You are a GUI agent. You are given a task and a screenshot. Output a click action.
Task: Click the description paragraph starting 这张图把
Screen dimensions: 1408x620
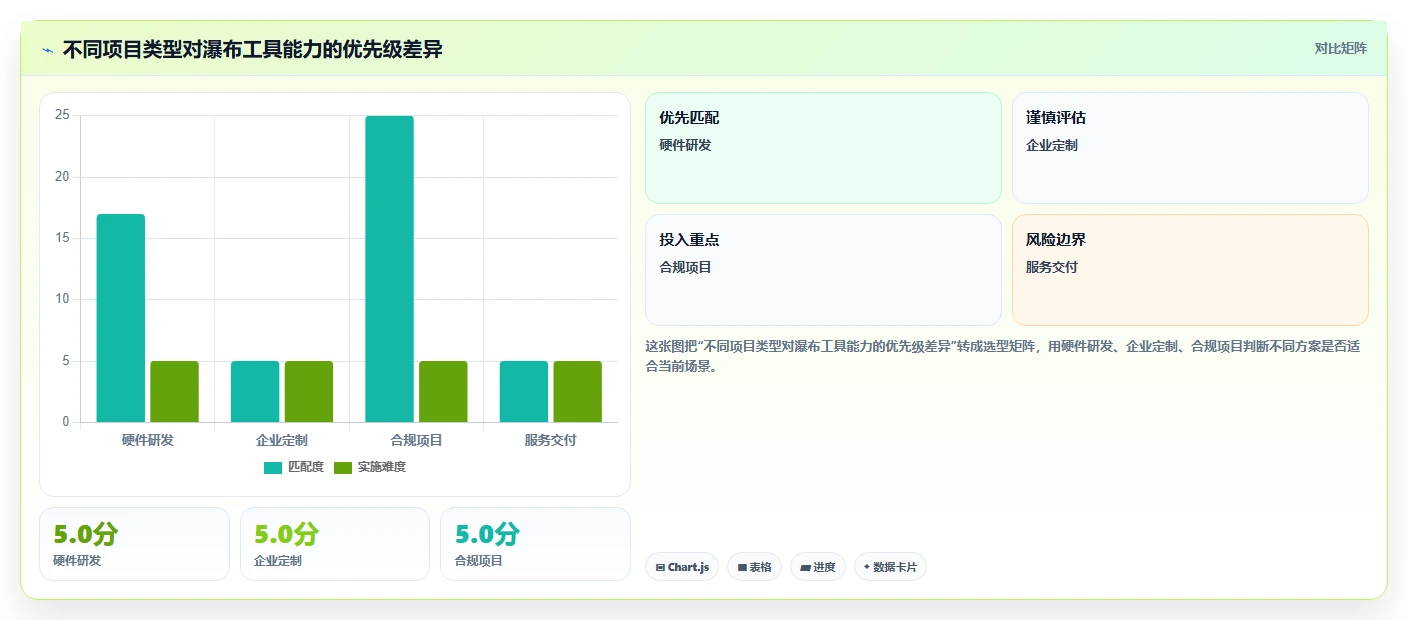pyautogui.click(x=1002, y=356)
